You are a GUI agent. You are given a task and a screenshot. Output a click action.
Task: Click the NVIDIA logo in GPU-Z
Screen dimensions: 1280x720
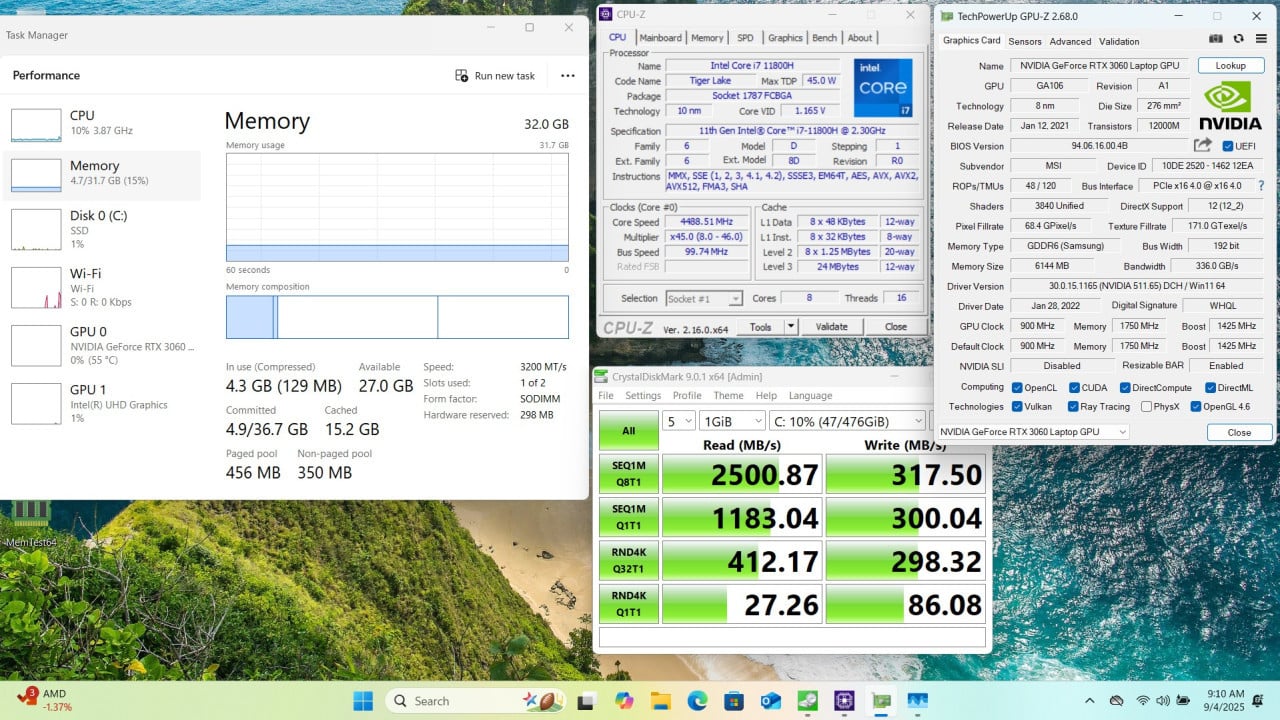coord(1230,106)
